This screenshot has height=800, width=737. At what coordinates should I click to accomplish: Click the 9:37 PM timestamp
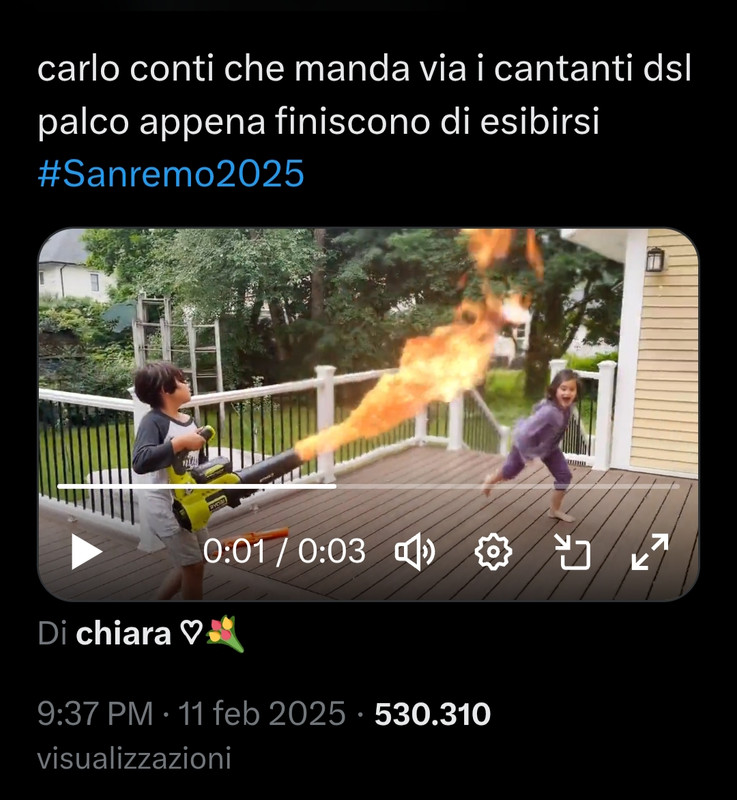(95, 713)
